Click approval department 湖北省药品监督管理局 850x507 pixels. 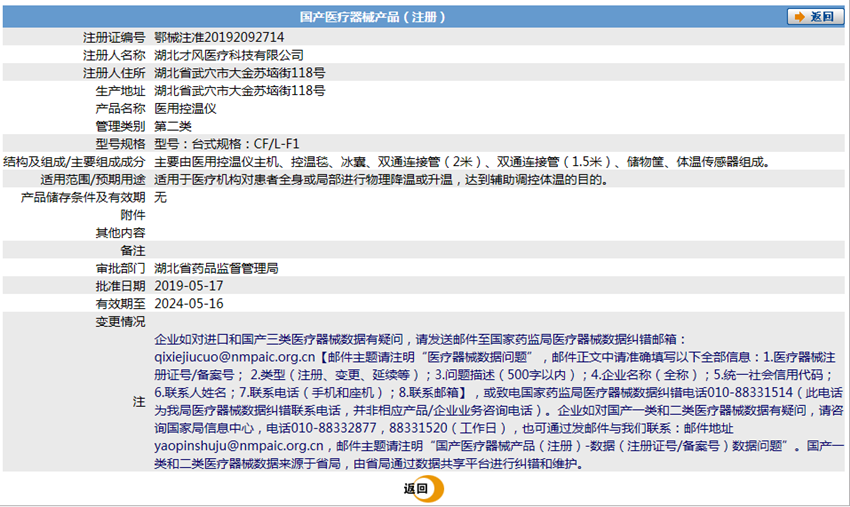216,268
